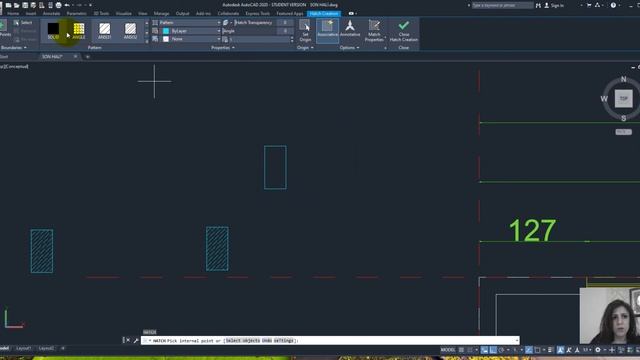Click the Open file quick access icon

(x=17, y=5)
